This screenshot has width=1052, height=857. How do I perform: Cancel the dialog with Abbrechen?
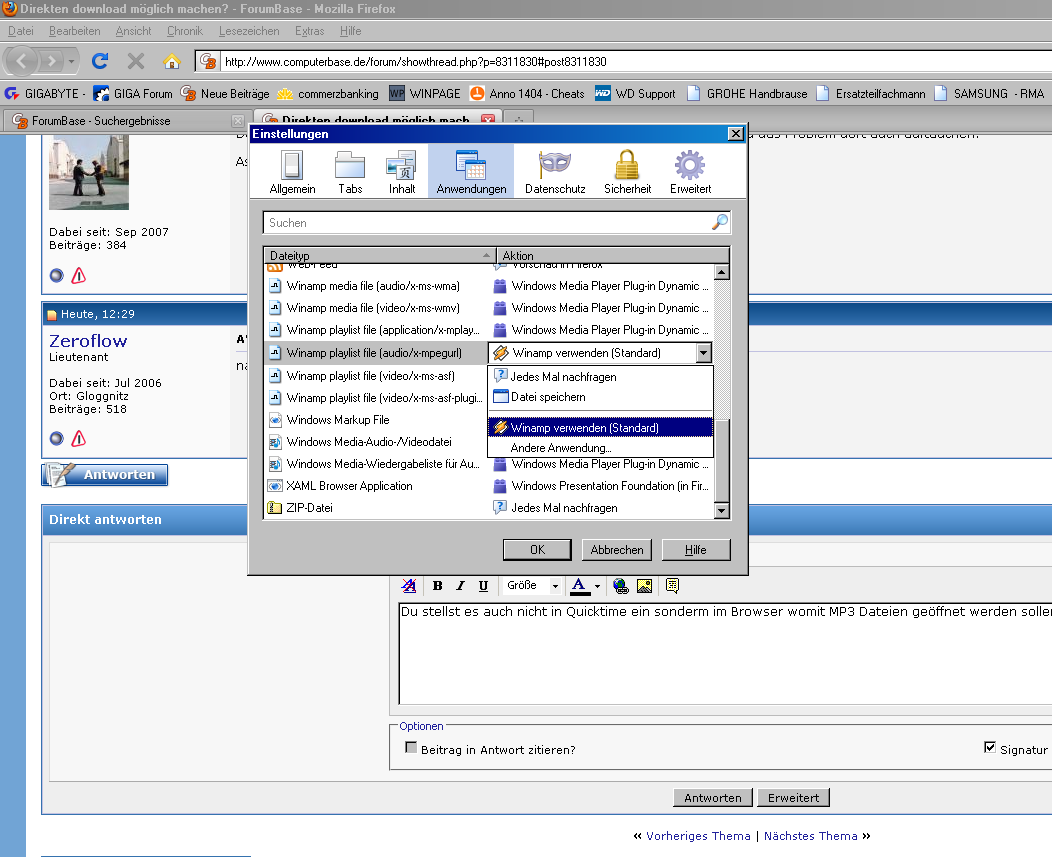pos(617,550)
